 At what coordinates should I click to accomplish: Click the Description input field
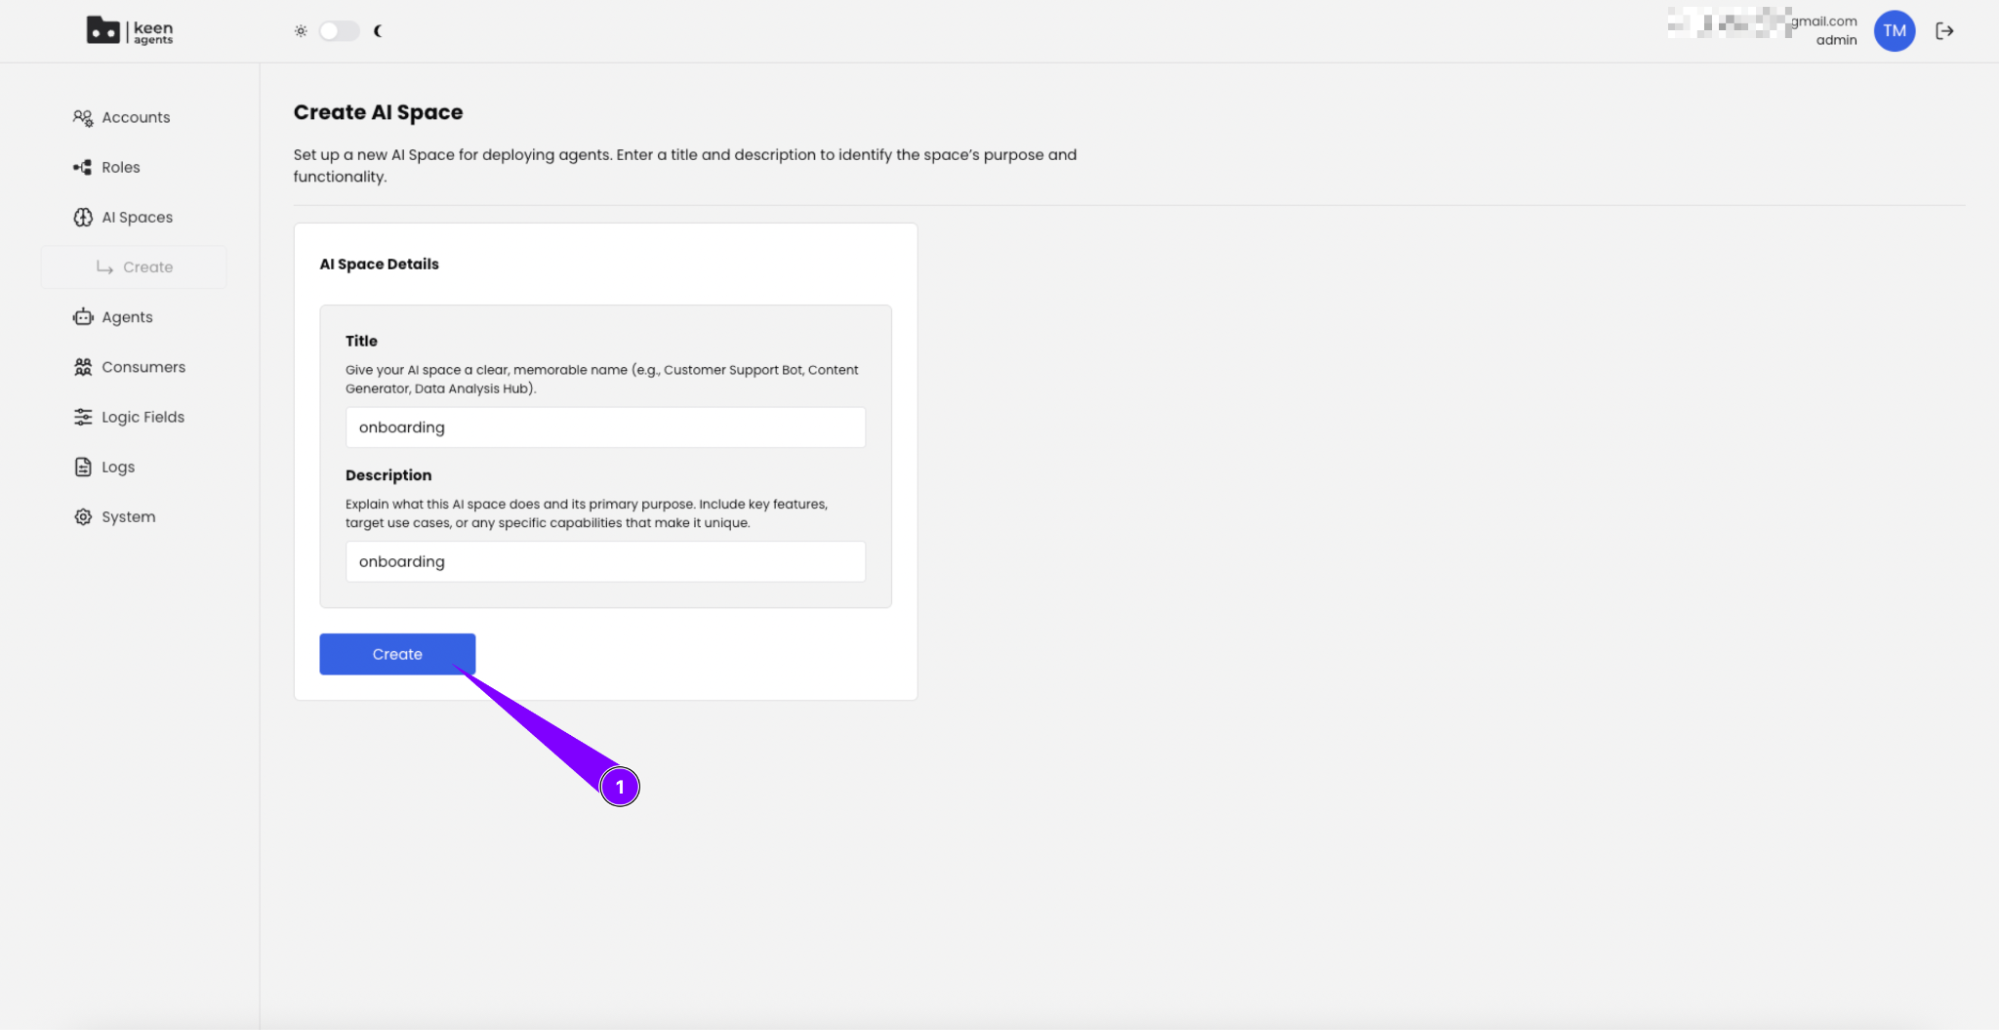point(605,561)
